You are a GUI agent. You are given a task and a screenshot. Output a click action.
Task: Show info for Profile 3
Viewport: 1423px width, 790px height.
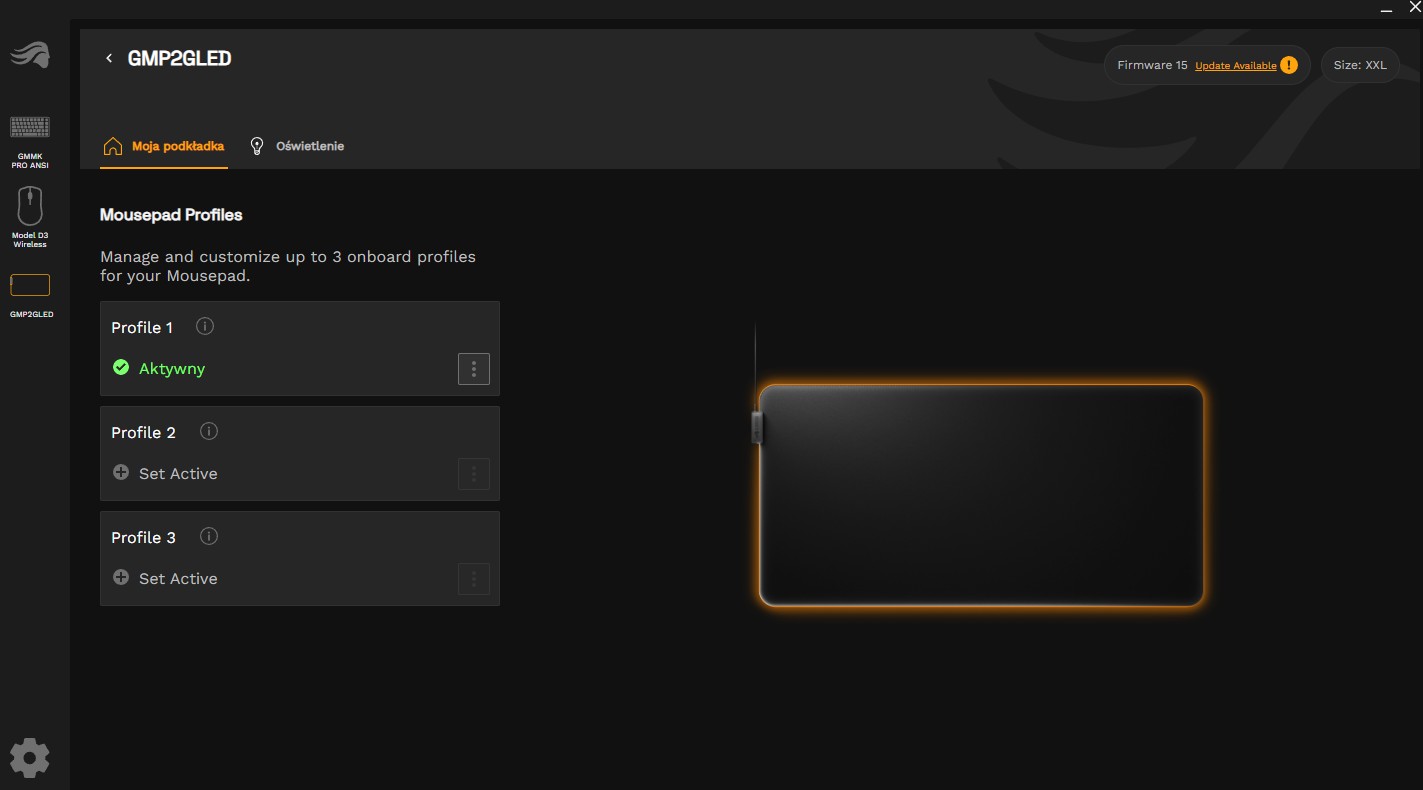point(209,537)
